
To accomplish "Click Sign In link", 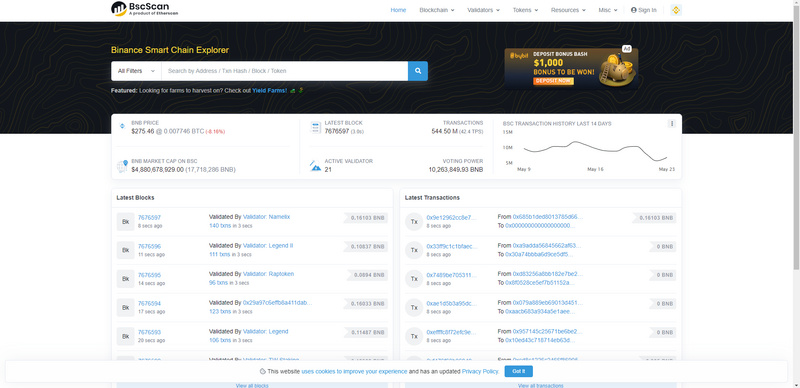I will pos(644,10).
